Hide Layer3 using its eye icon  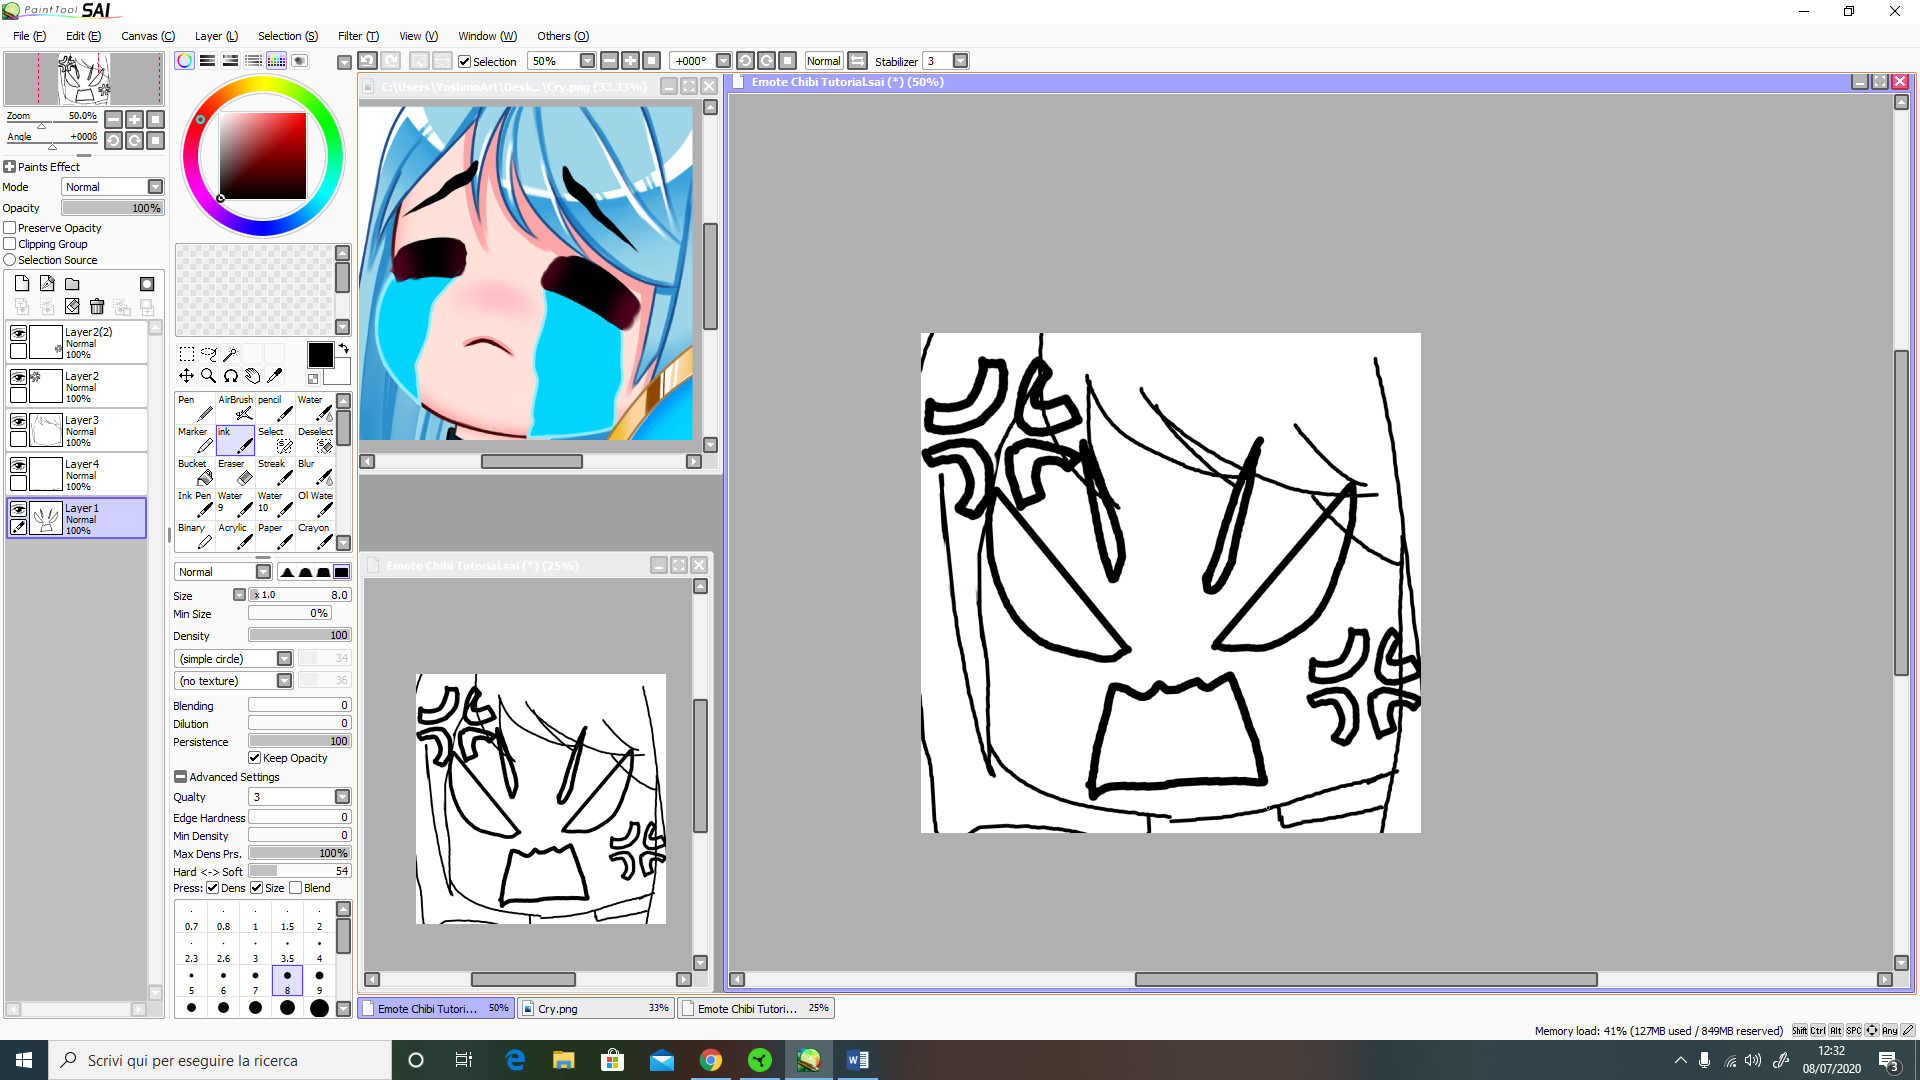tap(18, 421)
